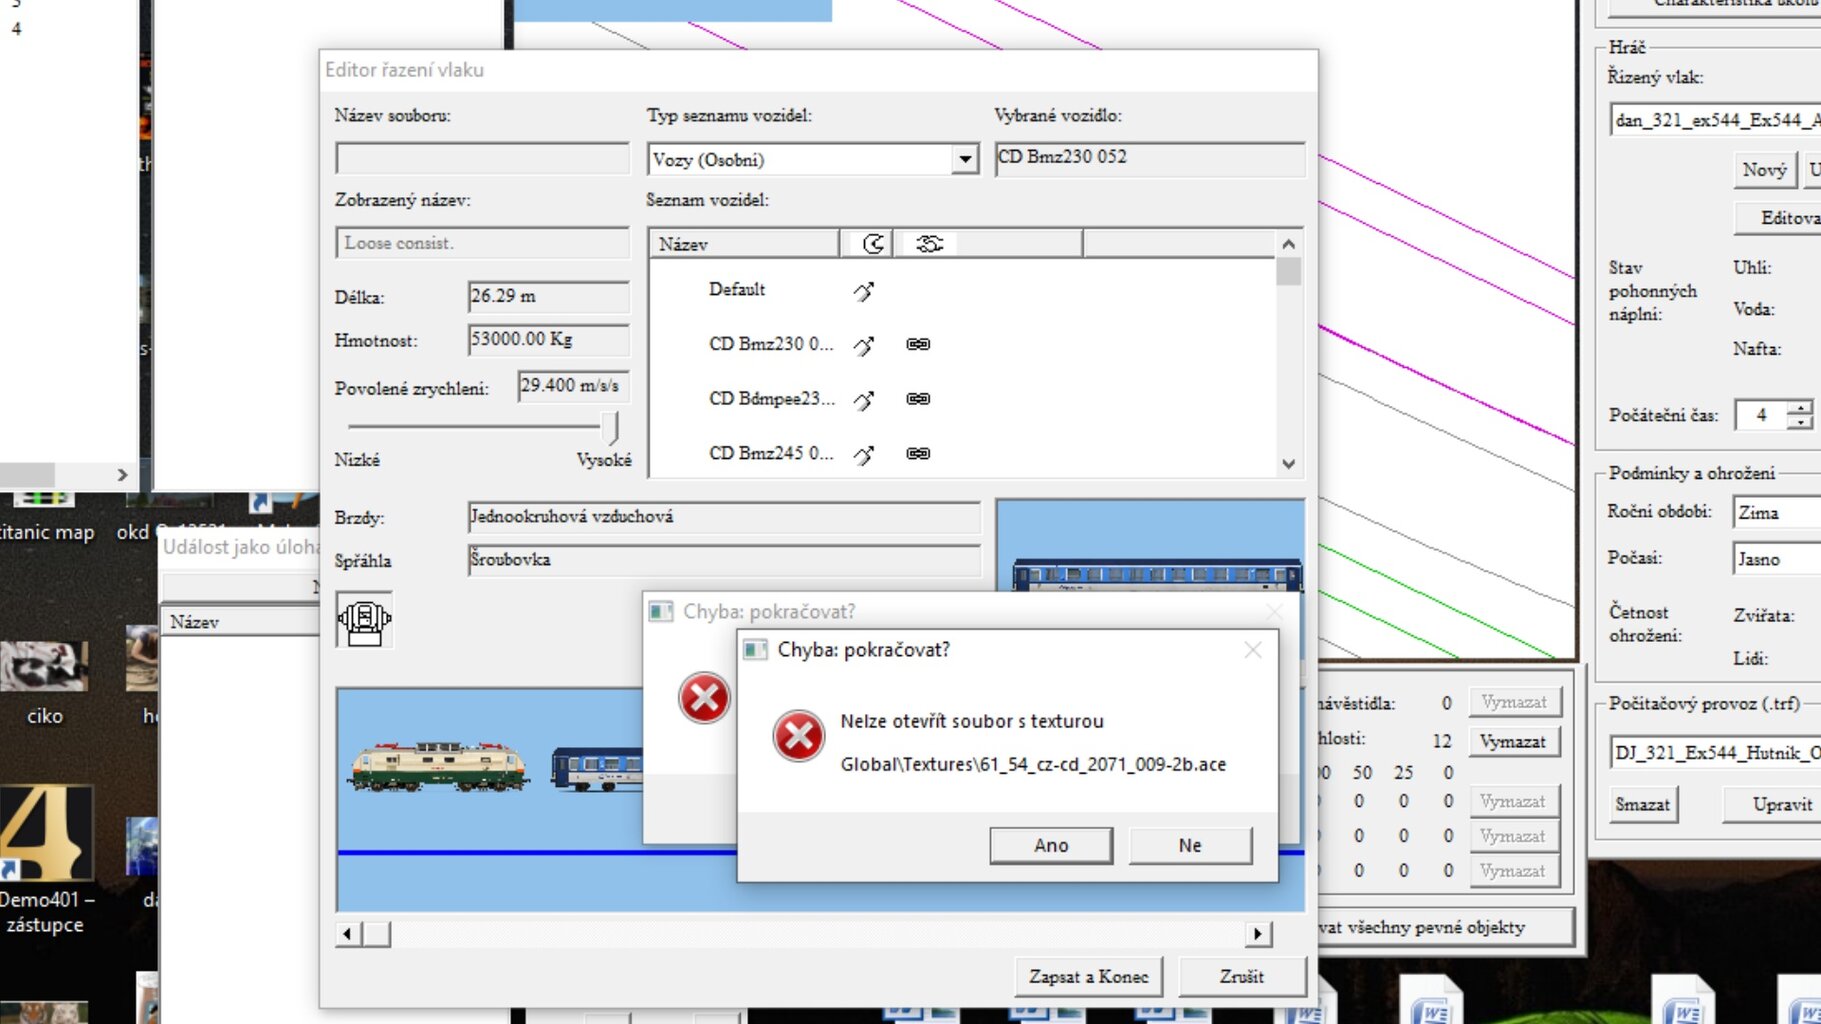The width and height of the screenshot is (1821, 1024).
Task: Click the Název column header
Action: point(743,244)
